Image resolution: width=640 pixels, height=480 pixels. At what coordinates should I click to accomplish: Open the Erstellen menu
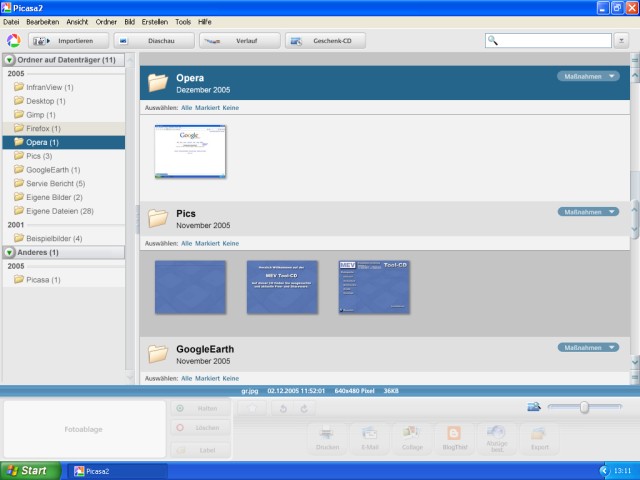pos(155,22)
